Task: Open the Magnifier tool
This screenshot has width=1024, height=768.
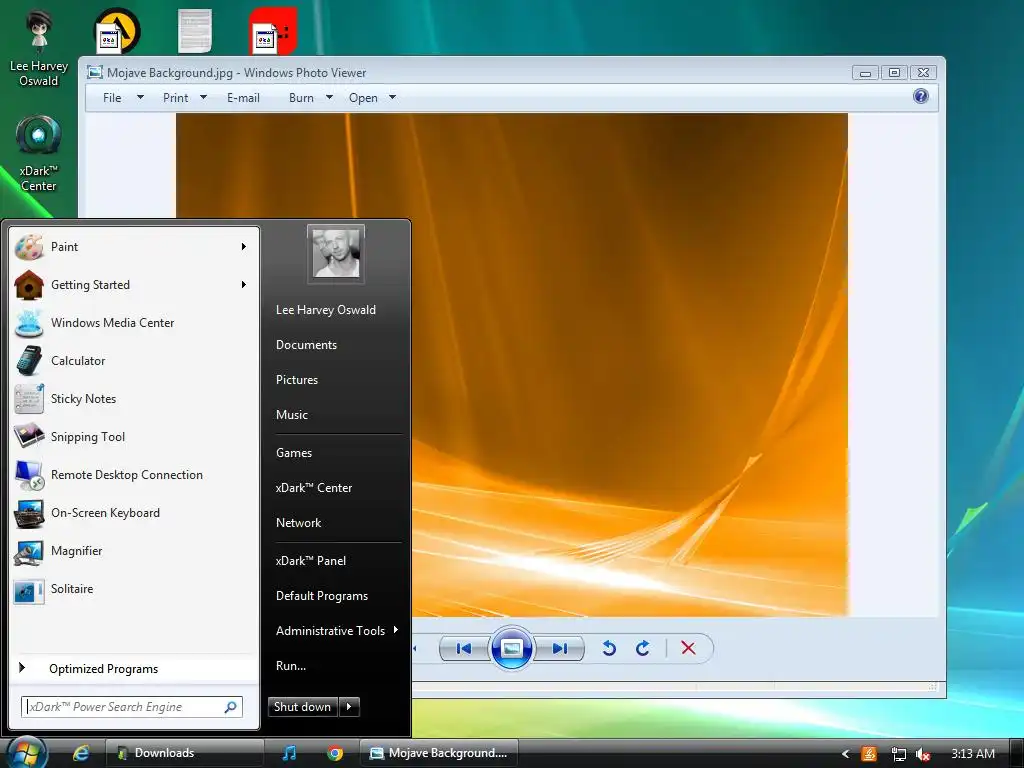Action: click(x=133, y=551)
